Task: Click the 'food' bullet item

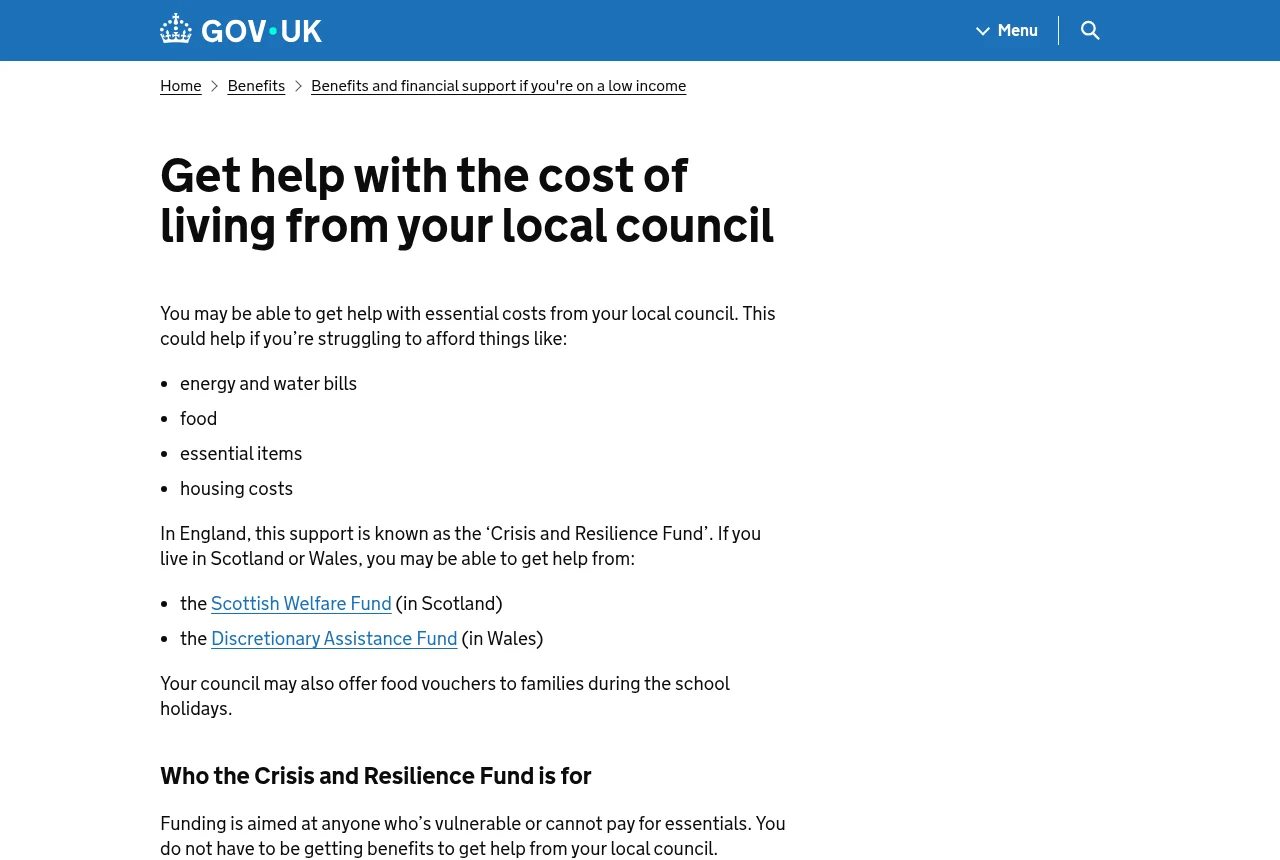Action: point(198,419)
